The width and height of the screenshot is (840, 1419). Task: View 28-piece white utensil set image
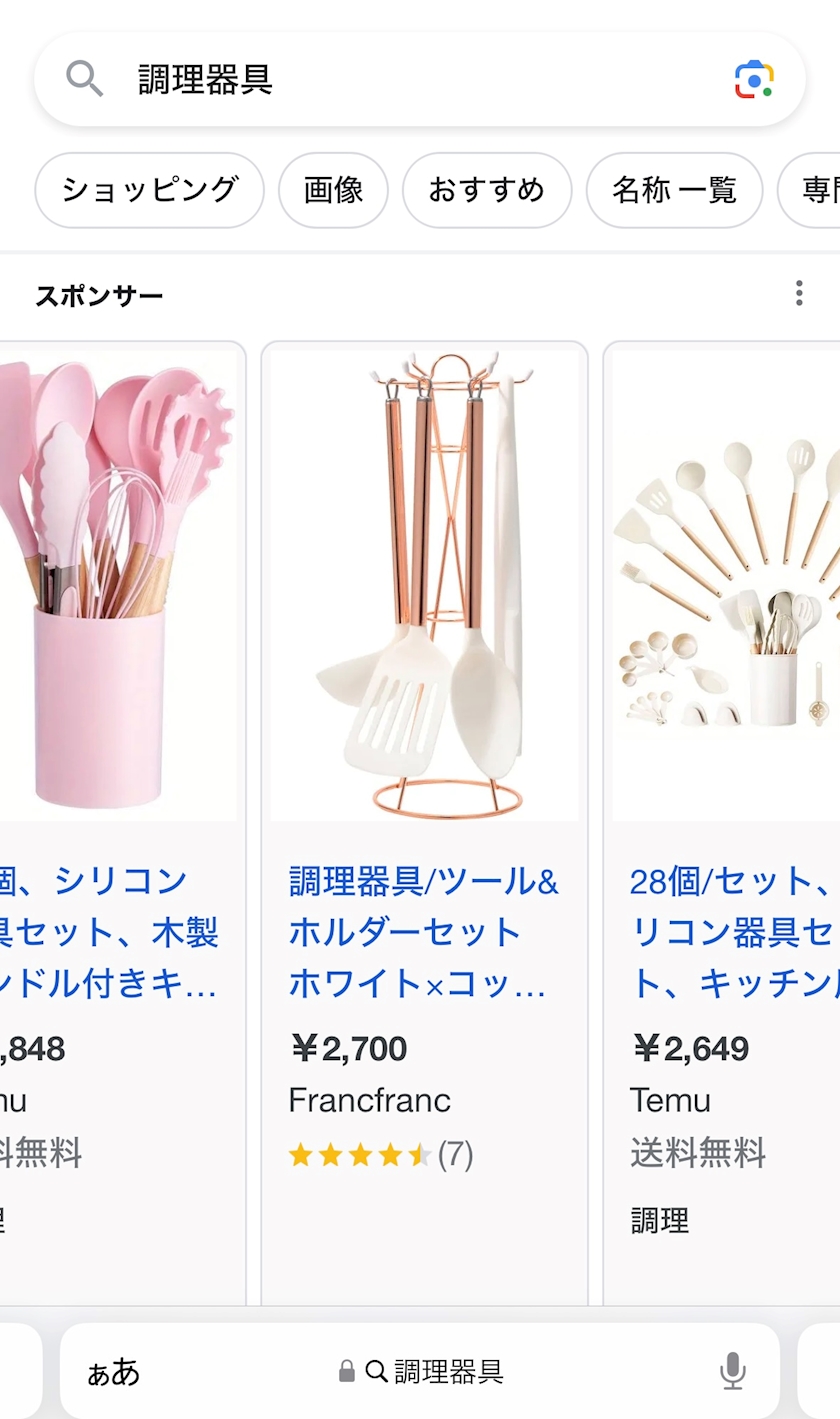pos(726,585)
